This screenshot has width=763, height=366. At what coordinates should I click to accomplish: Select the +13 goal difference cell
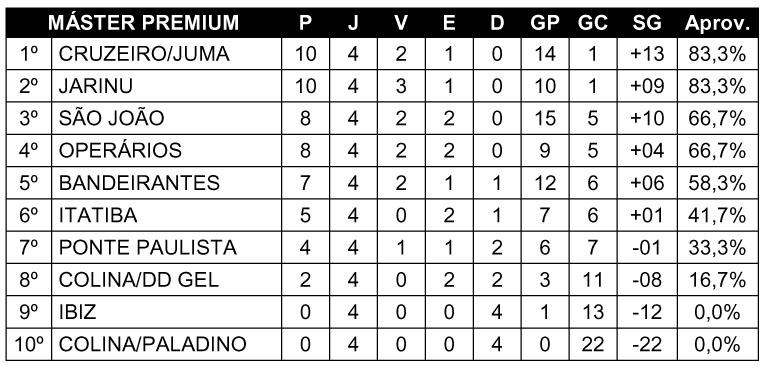click(x=647, y=54)
